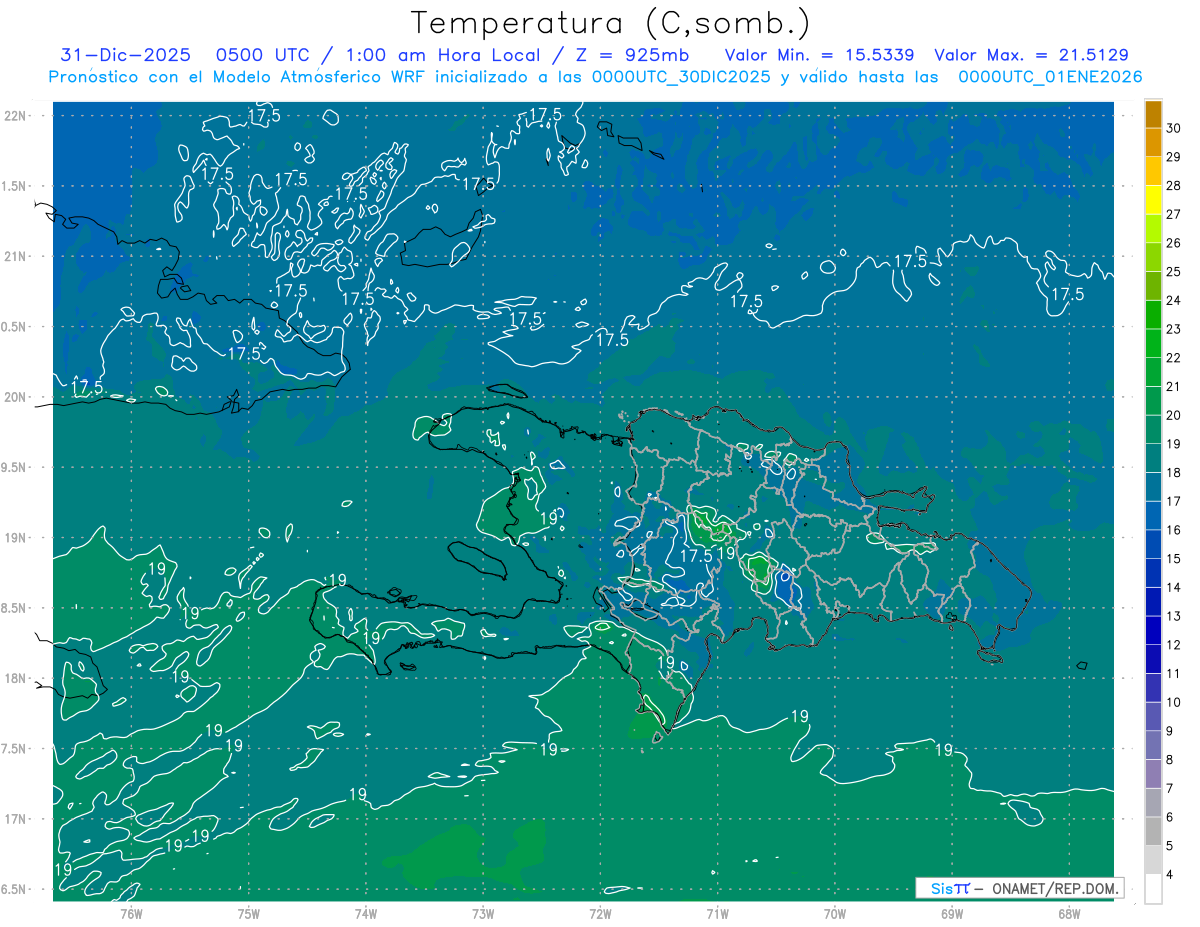This screenshot has width=1200, height=927.
Task: Click purple colorbar segment between 7 and 8
Action: (1153, 775)
